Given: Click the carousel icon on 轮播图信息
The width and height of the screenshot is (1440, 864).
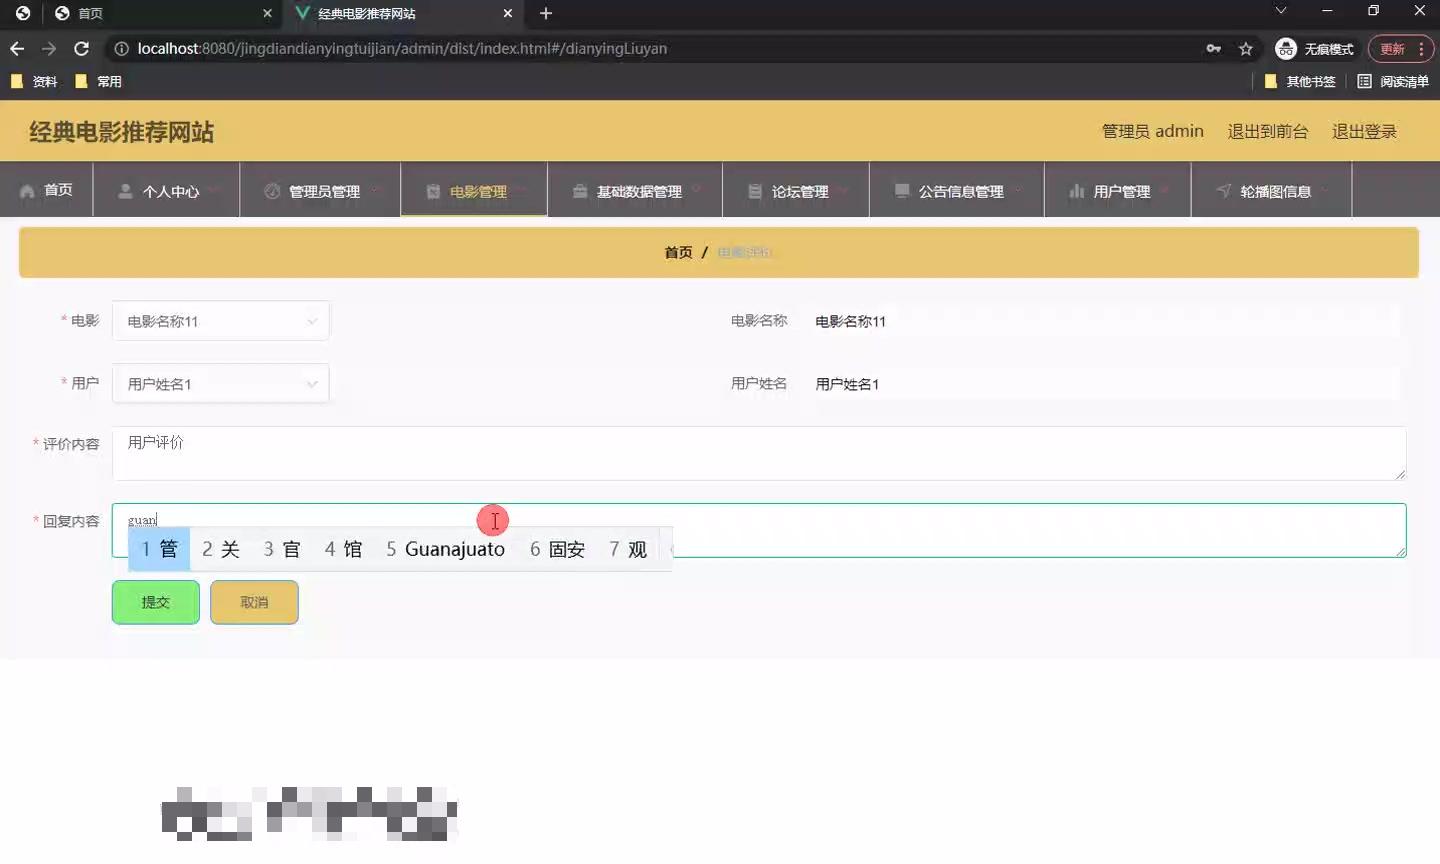Looking at the screenshot, I should (x=1223, y=190).
